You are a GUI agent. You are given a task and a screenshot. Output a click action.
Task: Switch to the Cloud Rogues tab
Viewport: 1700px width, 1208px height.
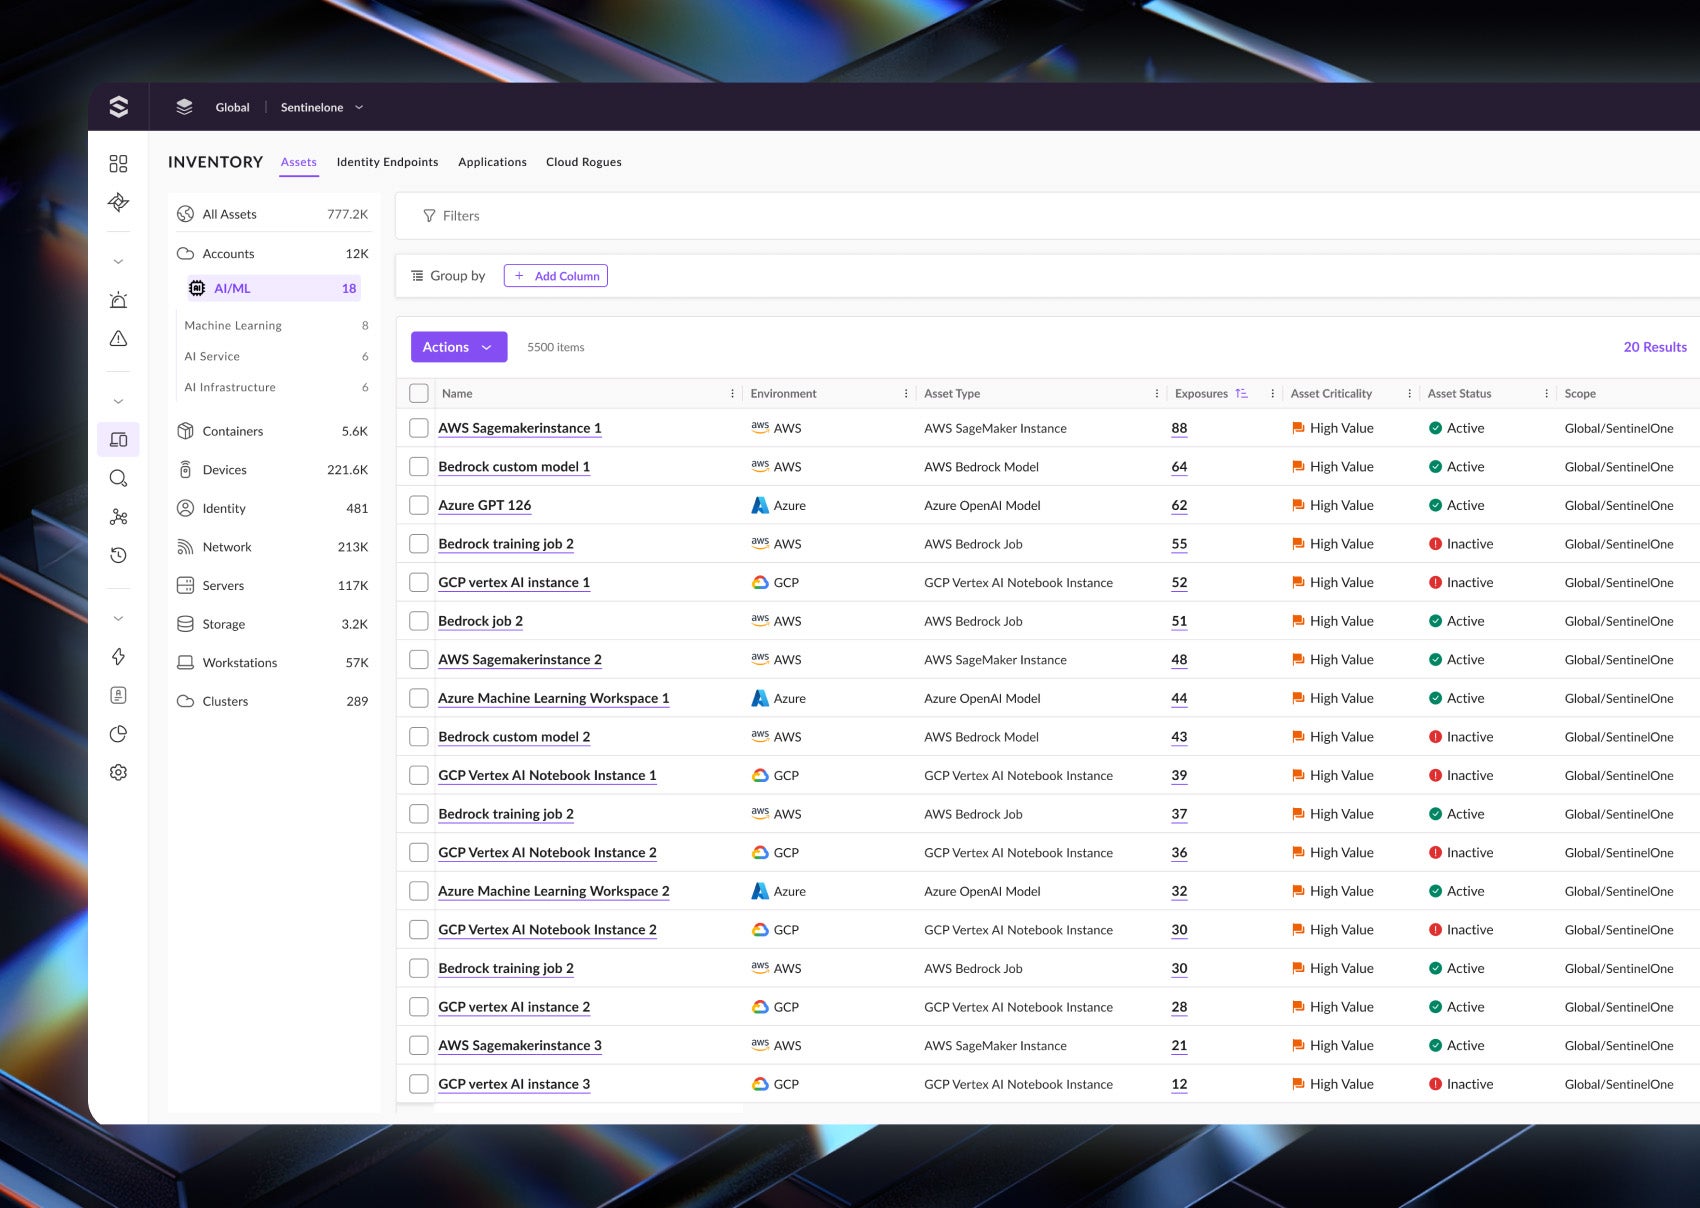[583, 162]
